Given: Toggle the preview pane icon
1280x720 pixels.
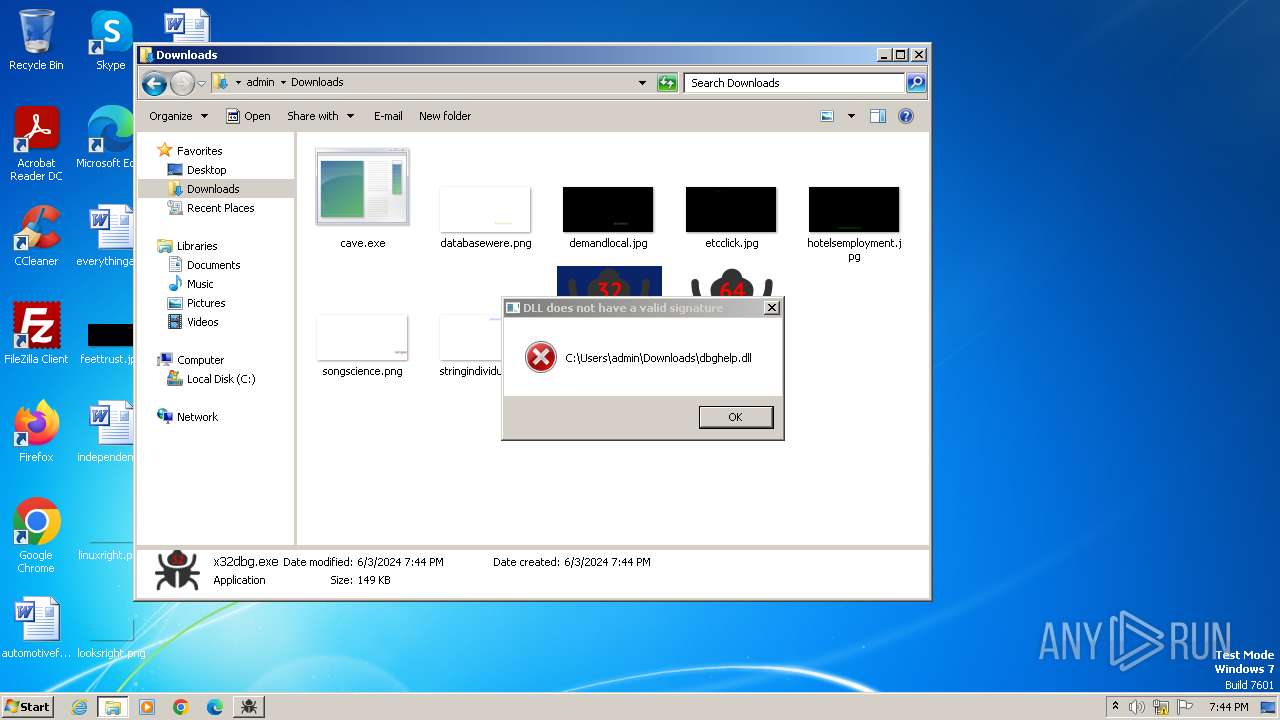Looking at the screenshot, I should click(x=877, y=116).
